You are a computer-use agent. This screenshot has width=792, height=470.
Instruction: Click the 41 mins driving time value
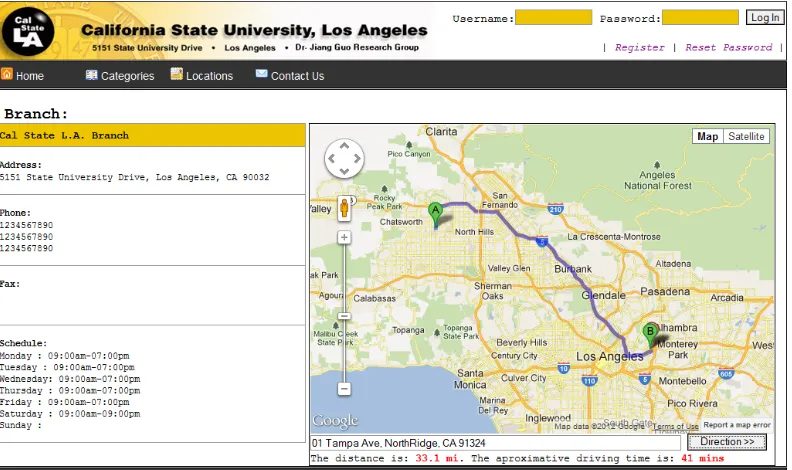pos(703,458)
